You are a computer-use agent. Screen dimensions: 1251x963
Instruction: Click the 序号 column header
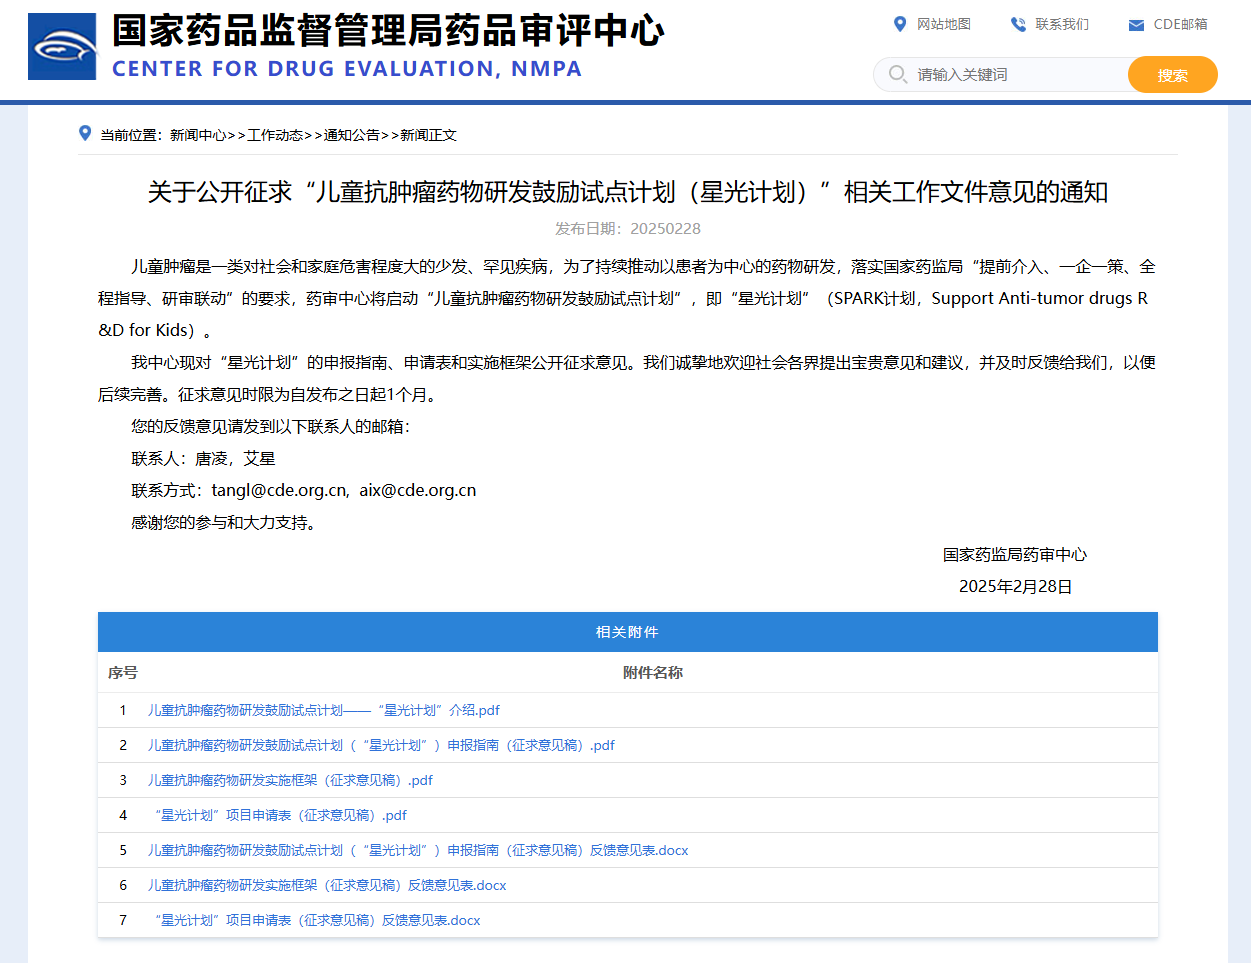123,672
